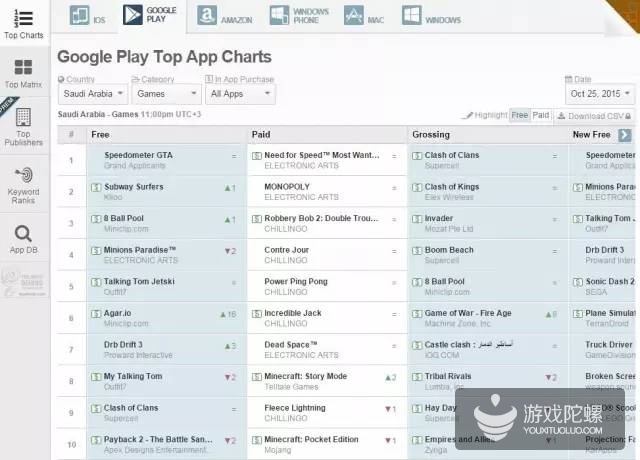Click in-app purchase icon beside Tribal Rivals
The image size is (640, 460).
coord(417,377)
